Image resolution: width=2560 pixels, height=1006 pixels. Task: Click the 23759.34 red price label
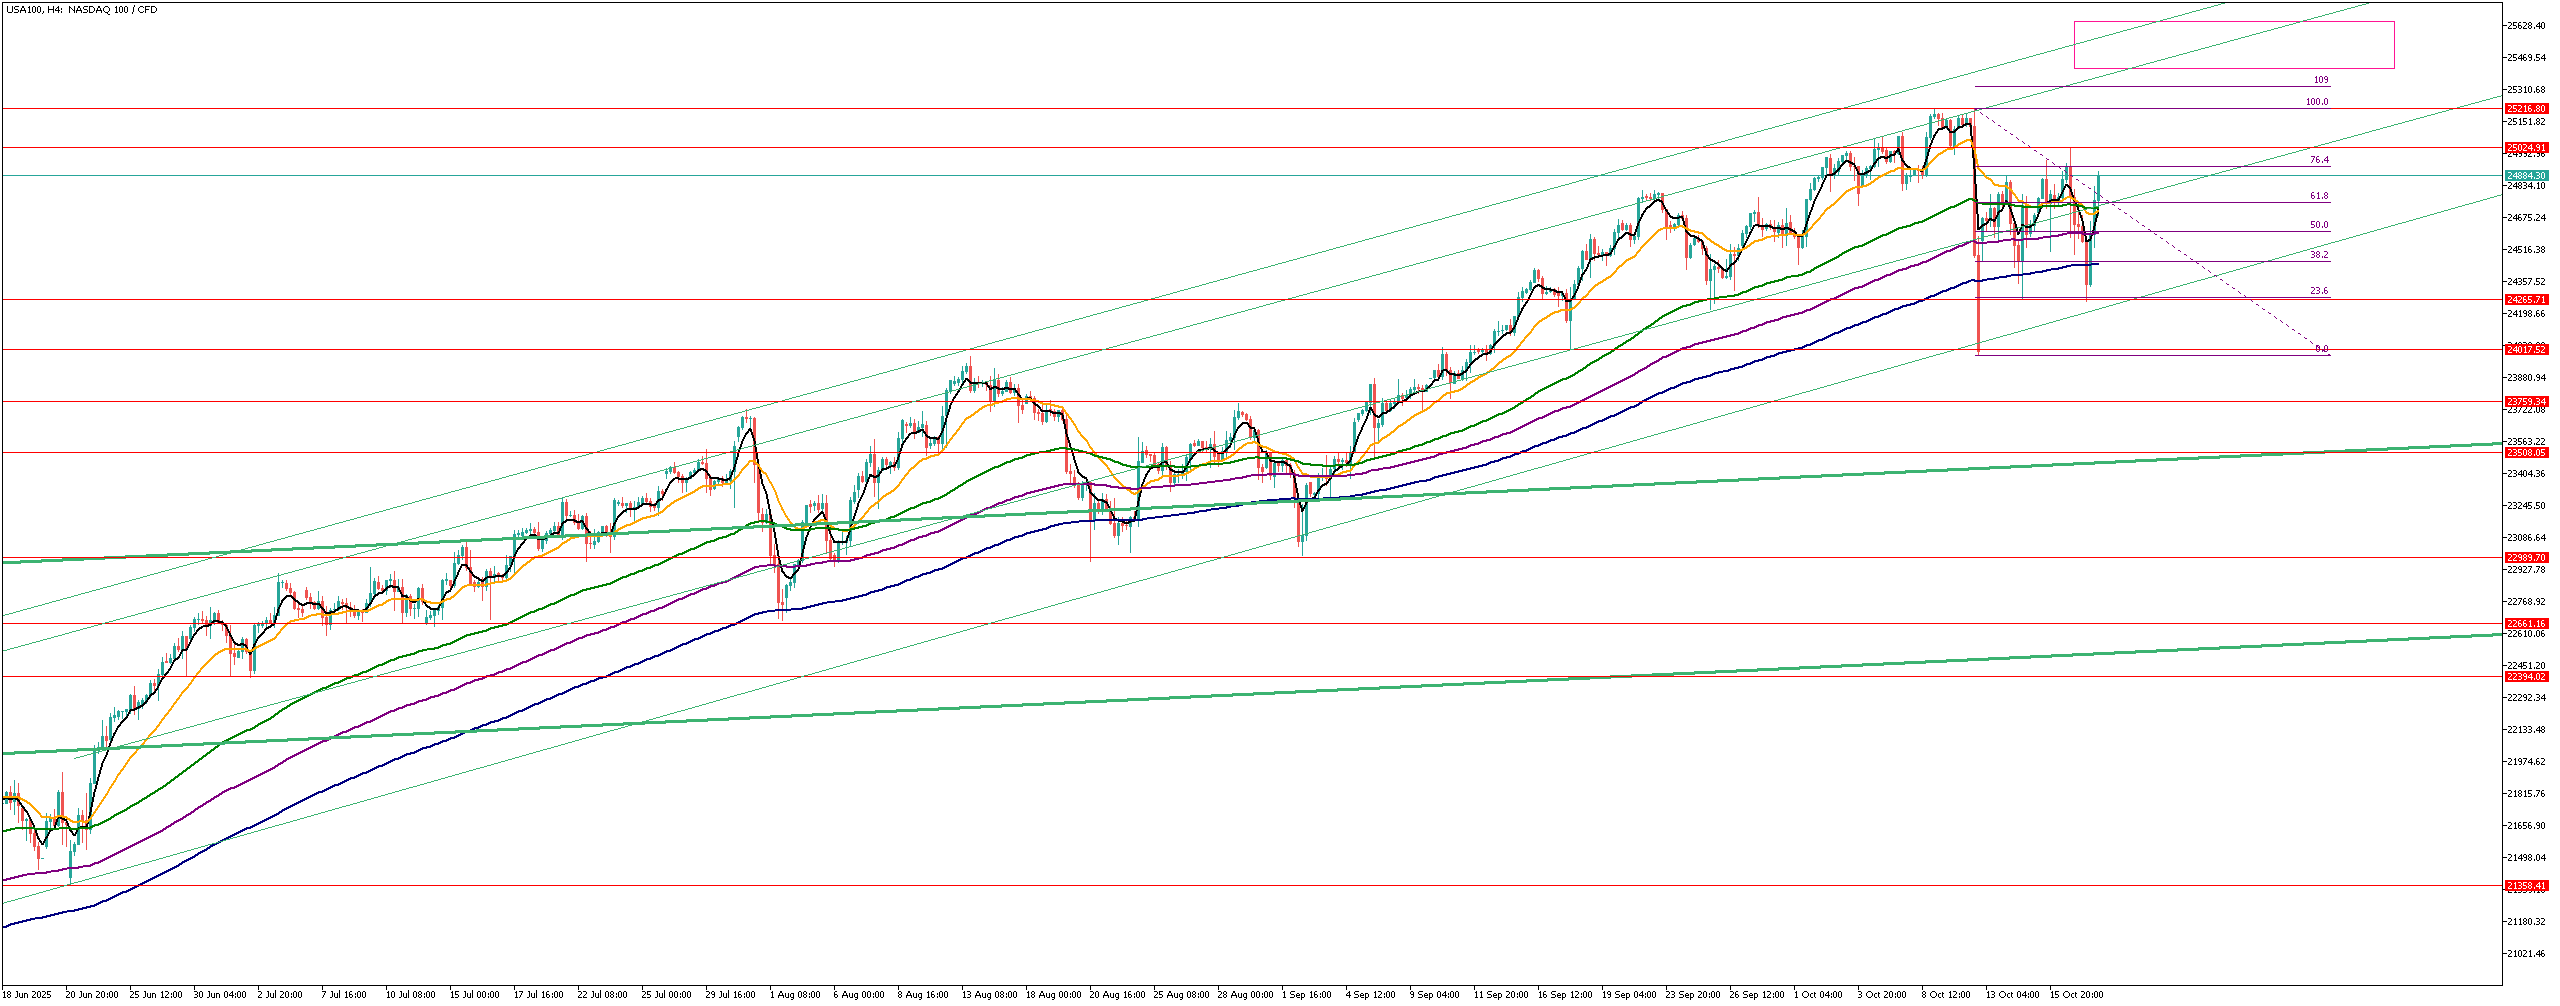coord(2525,402)
